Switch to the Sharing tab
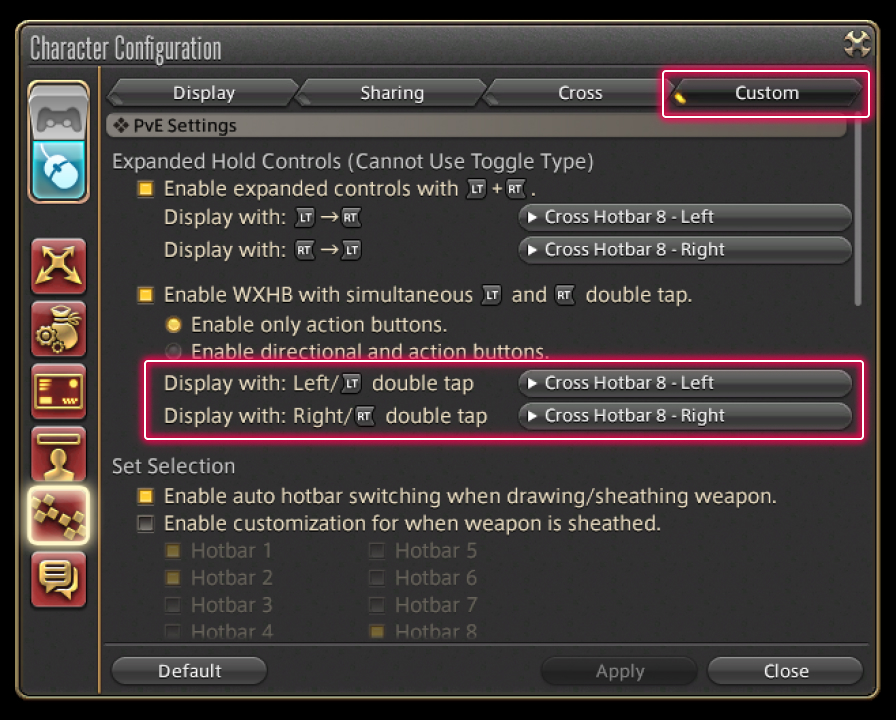The height and width of the screenshot is (720, 896). (x=392, y=93)
